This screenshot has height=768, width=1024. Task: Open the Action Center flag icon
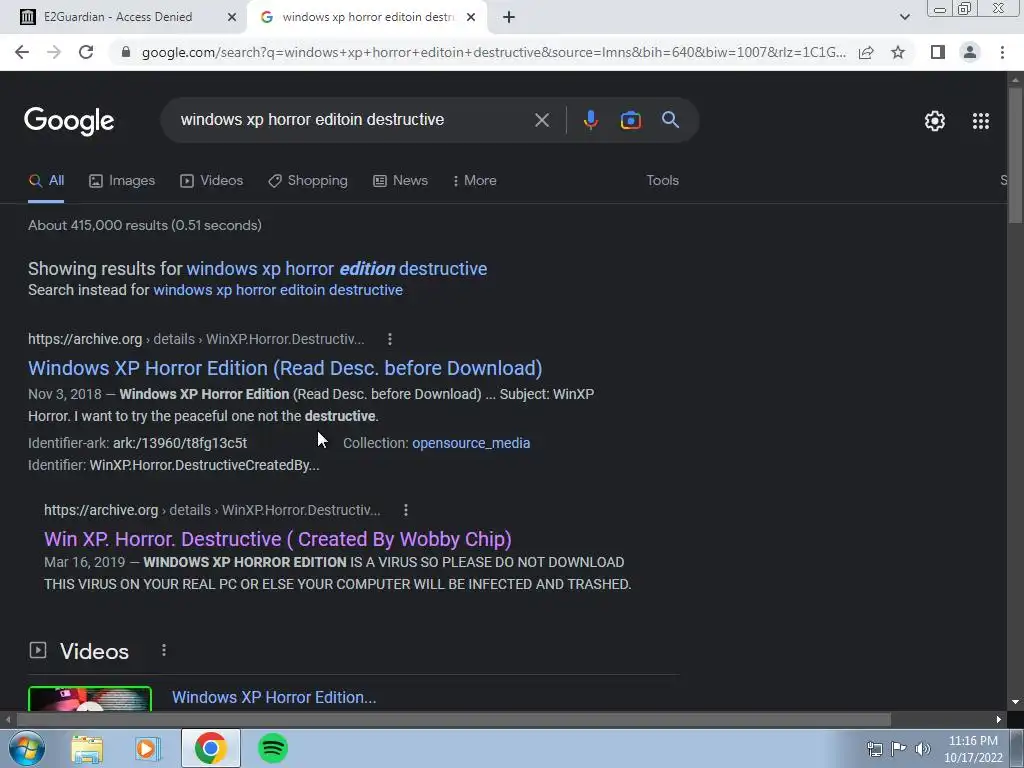899,749
